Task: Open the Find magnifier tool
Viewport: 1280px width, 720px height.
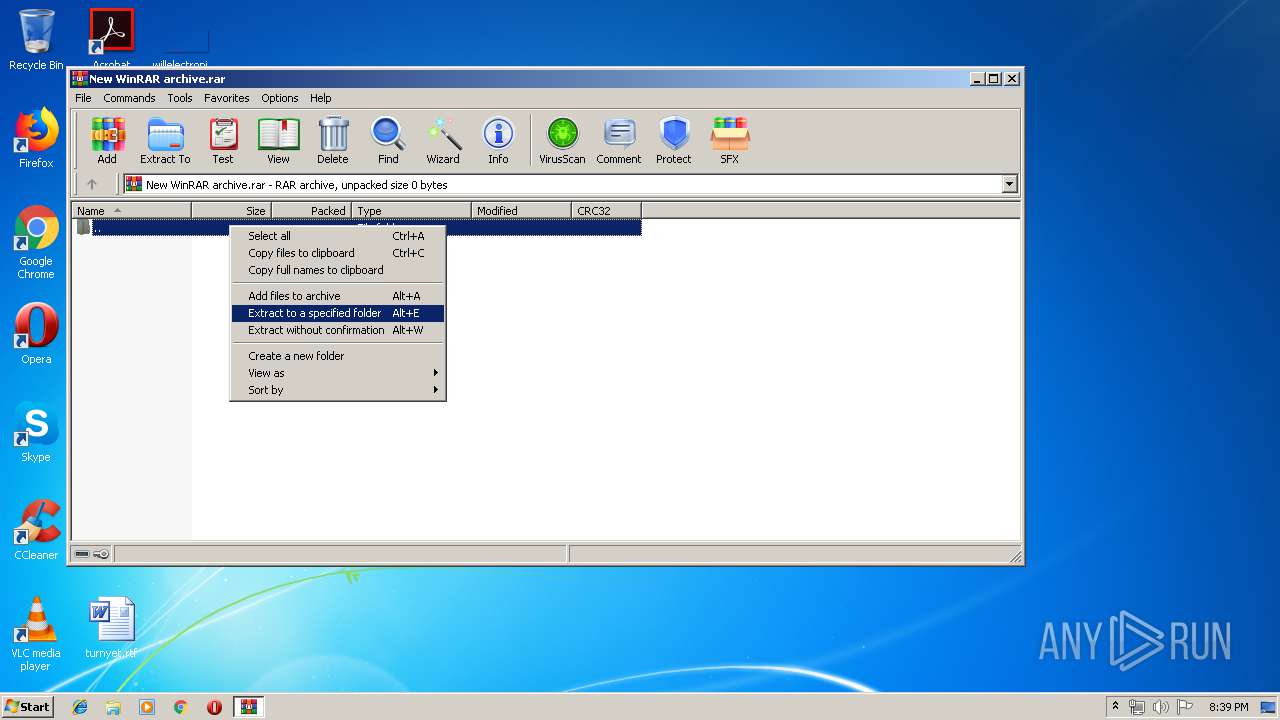Action: click(x=388, y=140)
